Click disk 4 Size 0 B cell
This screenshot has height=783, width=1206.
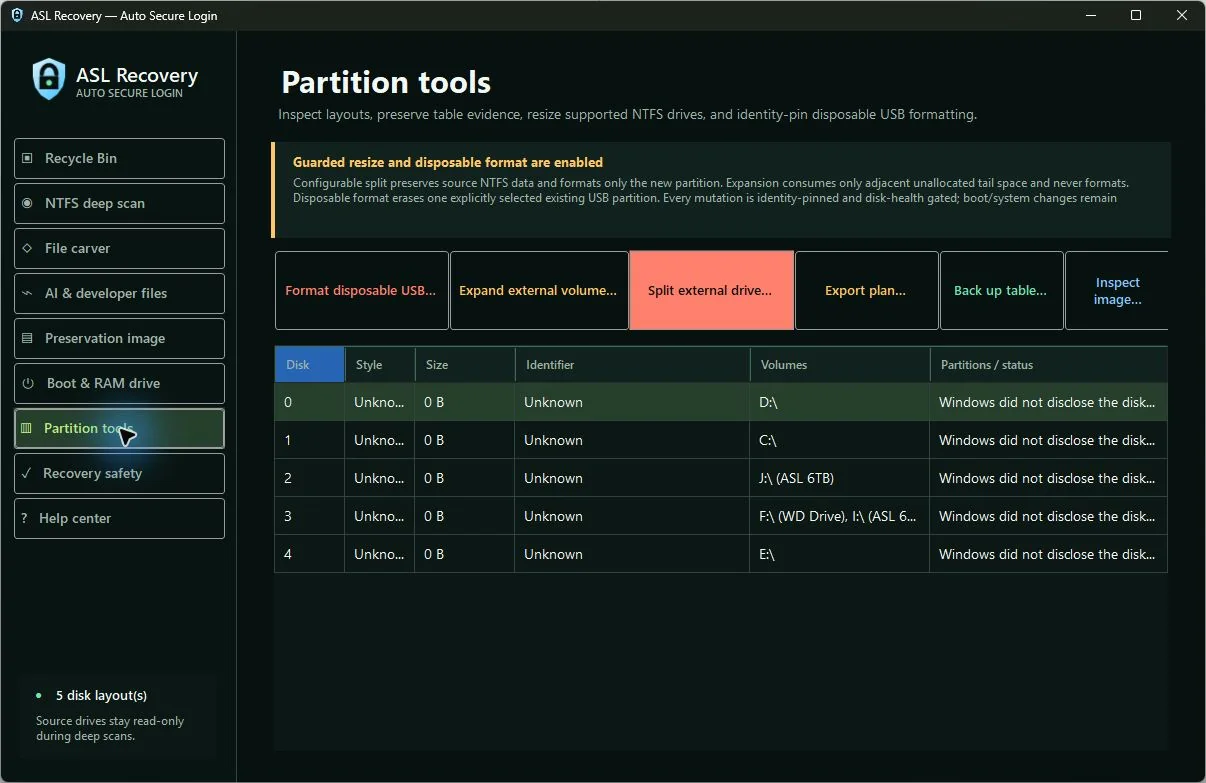[465, 554]
